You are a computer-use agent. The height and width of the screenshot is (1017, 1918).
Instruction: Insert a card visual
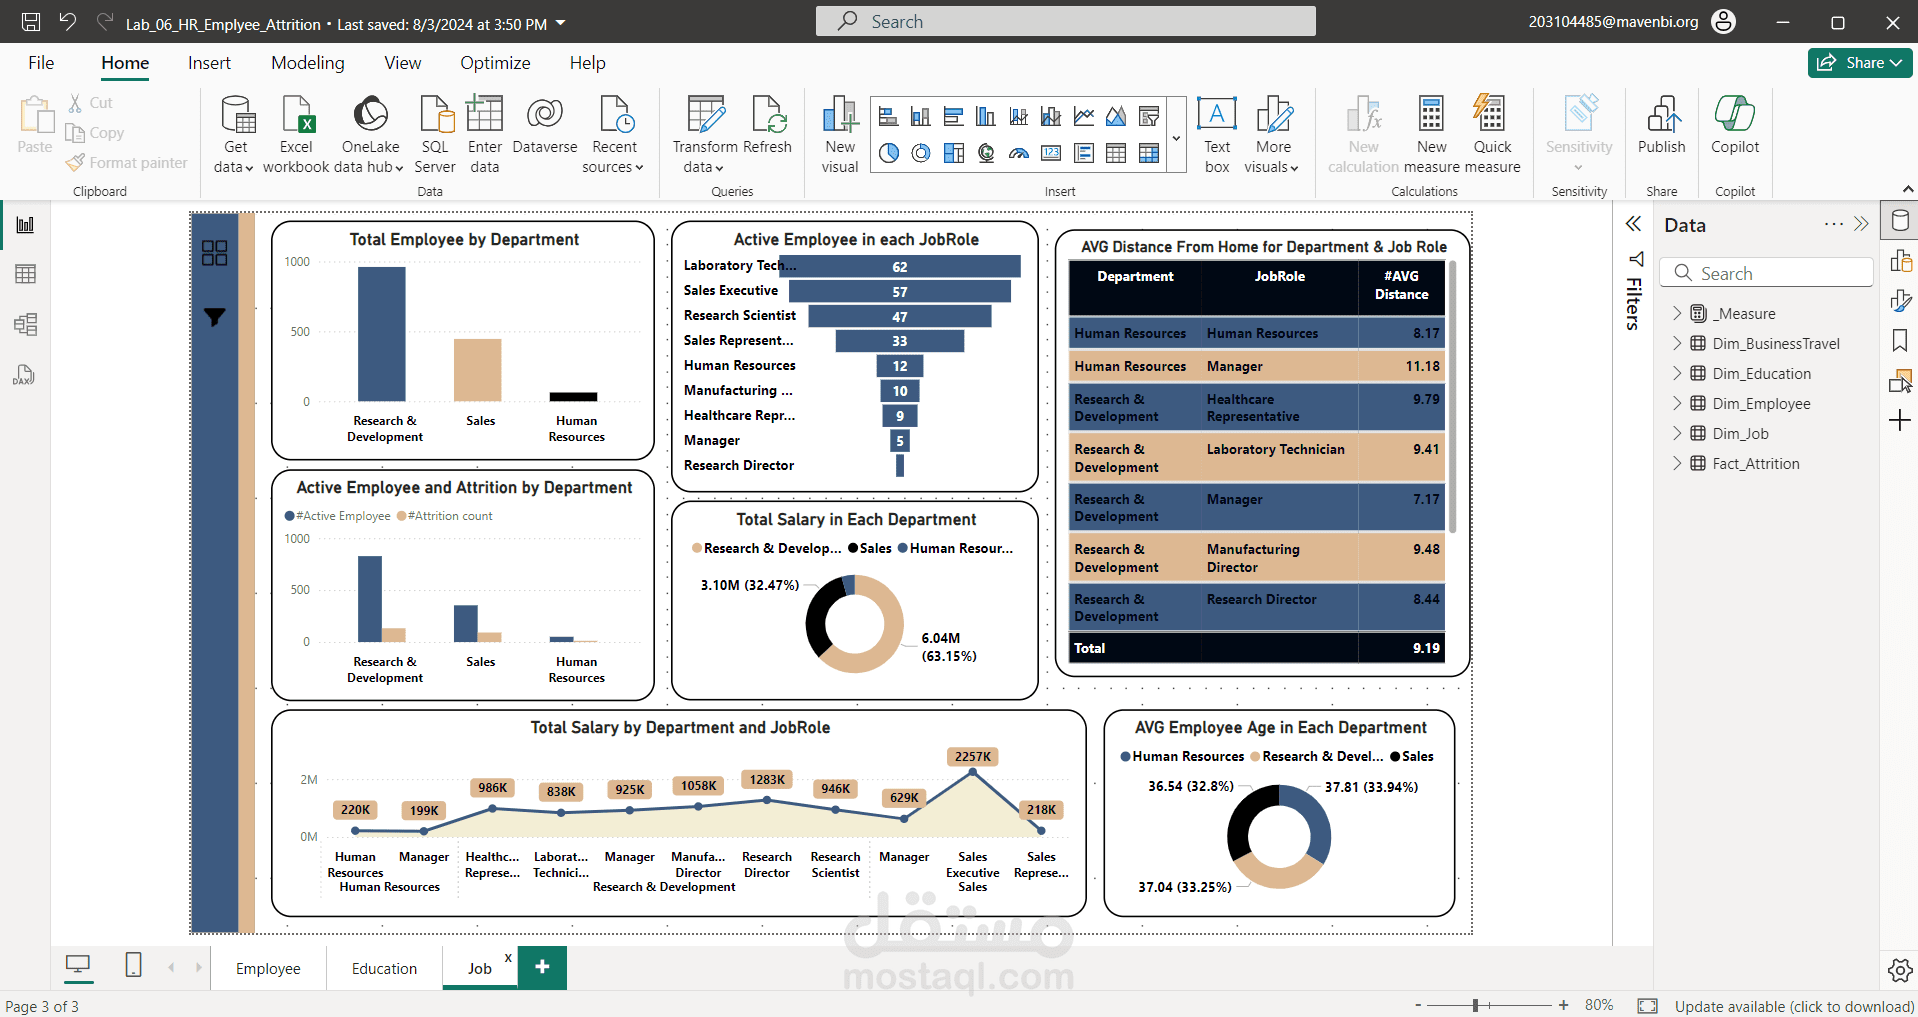tap(1051, 153)
